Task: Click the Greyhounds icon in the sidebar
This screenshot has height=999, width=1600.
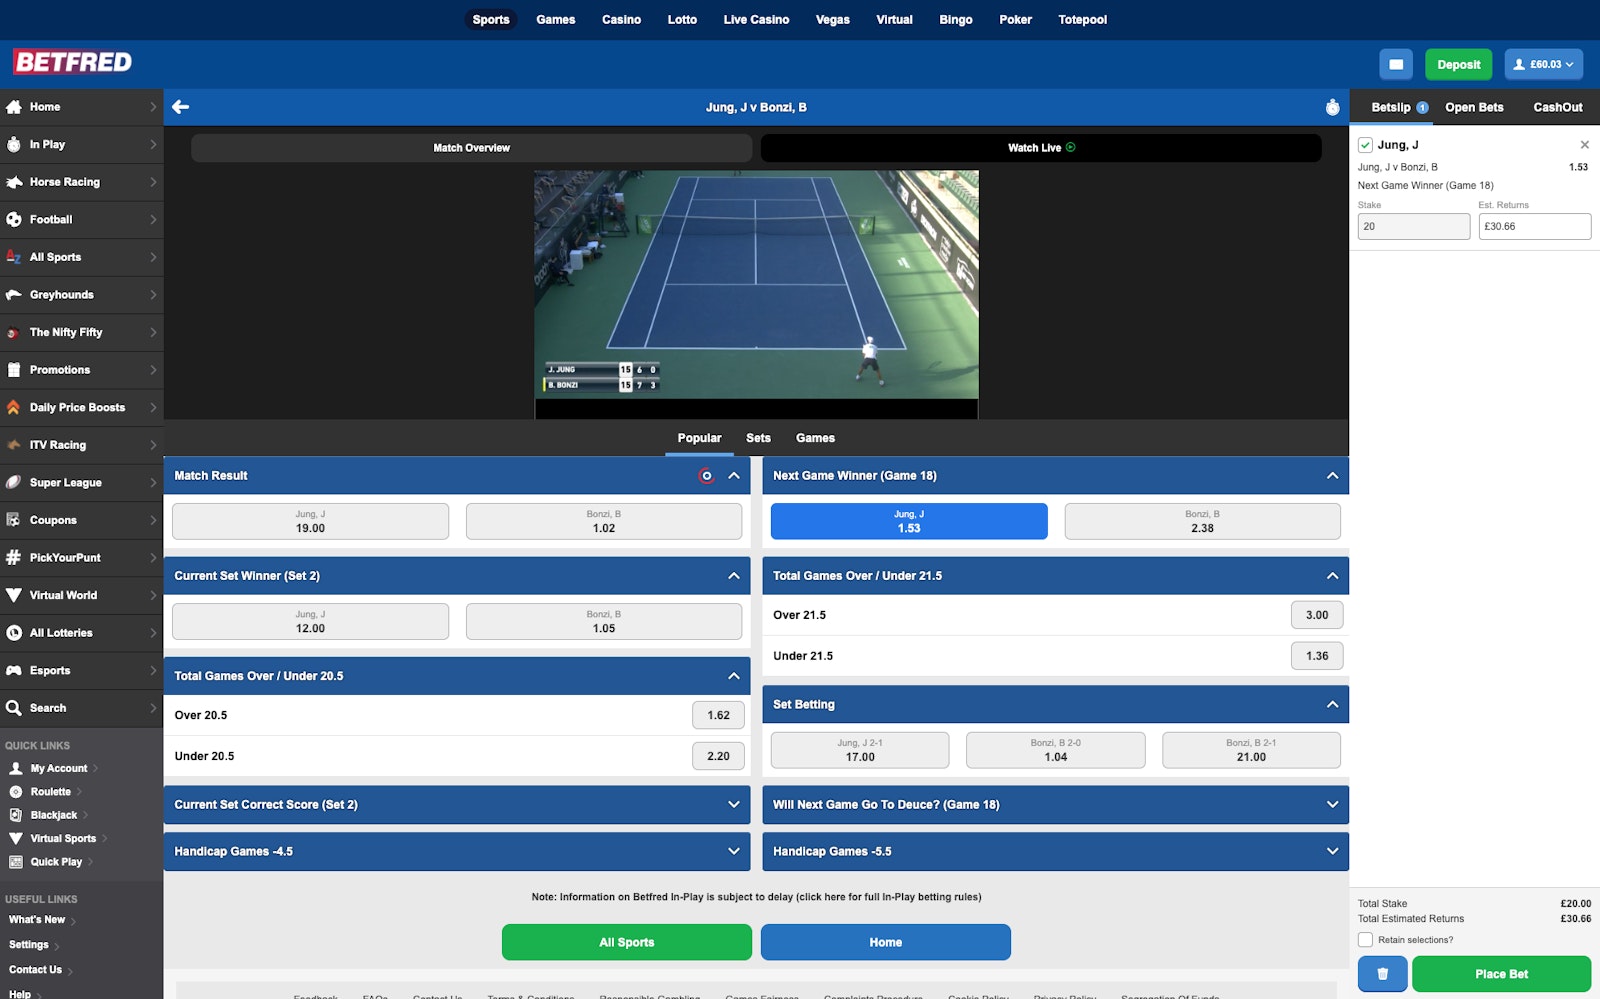Action: [x=14, y=294]
